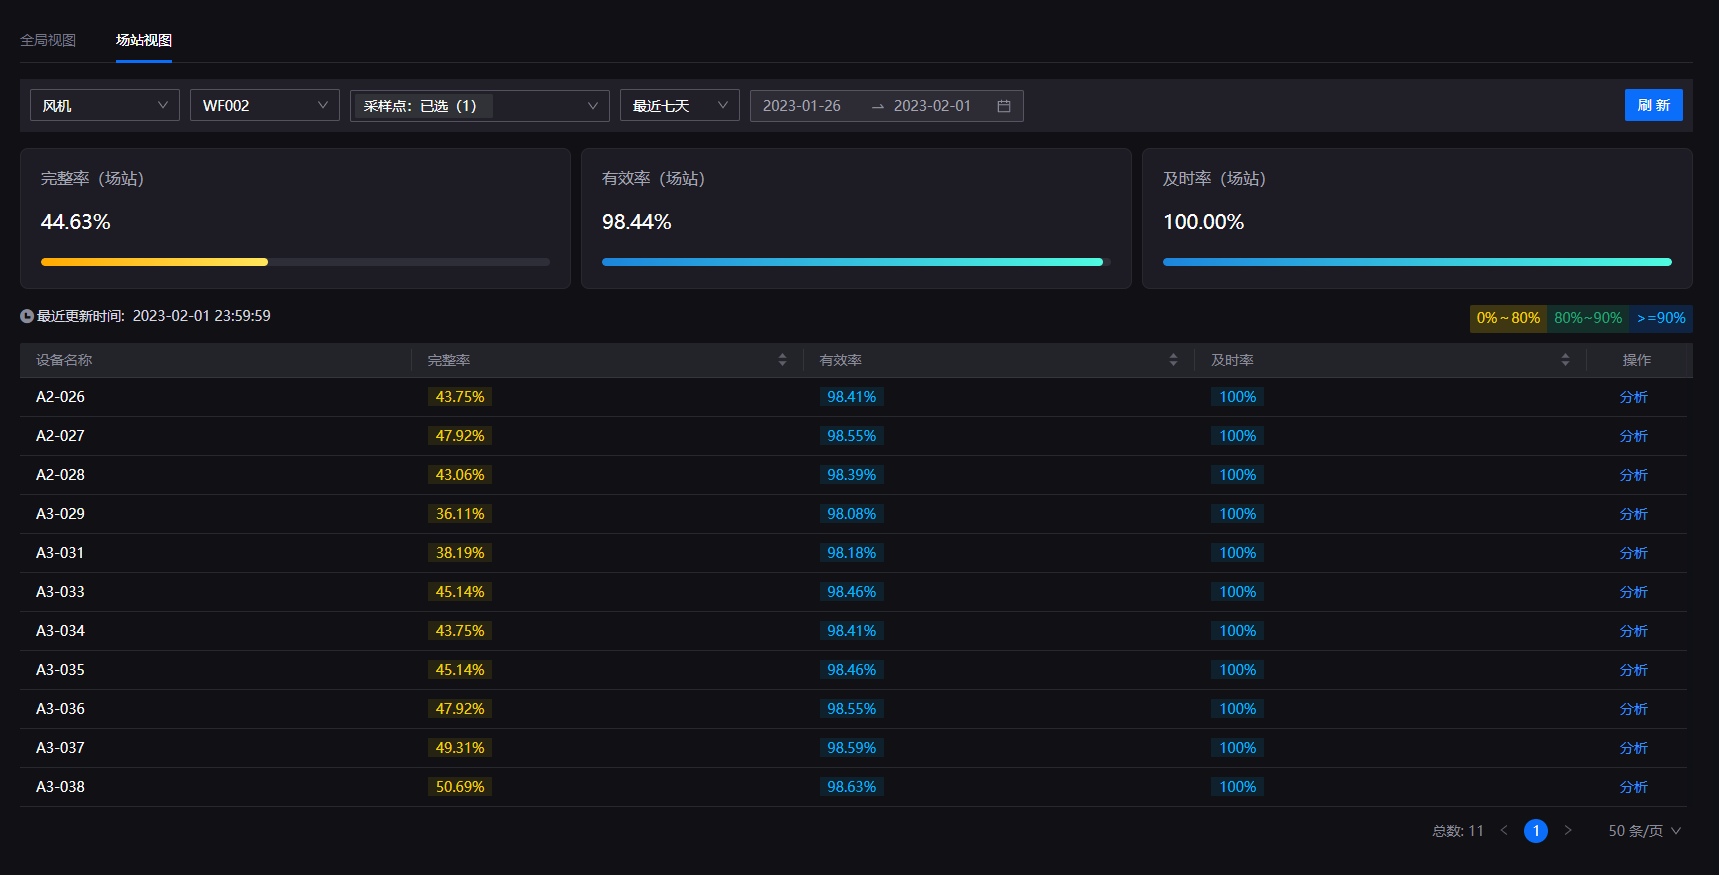Sort table by 及时率 column arrows

tap(1565, 360)
